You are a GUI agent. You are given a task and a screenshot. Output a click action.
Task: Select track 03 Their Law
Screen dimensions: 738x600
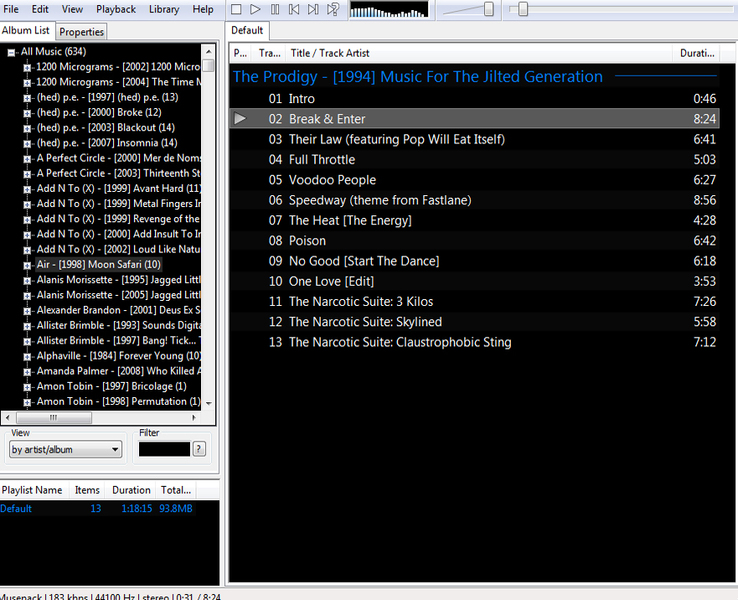tap(474, 139)
